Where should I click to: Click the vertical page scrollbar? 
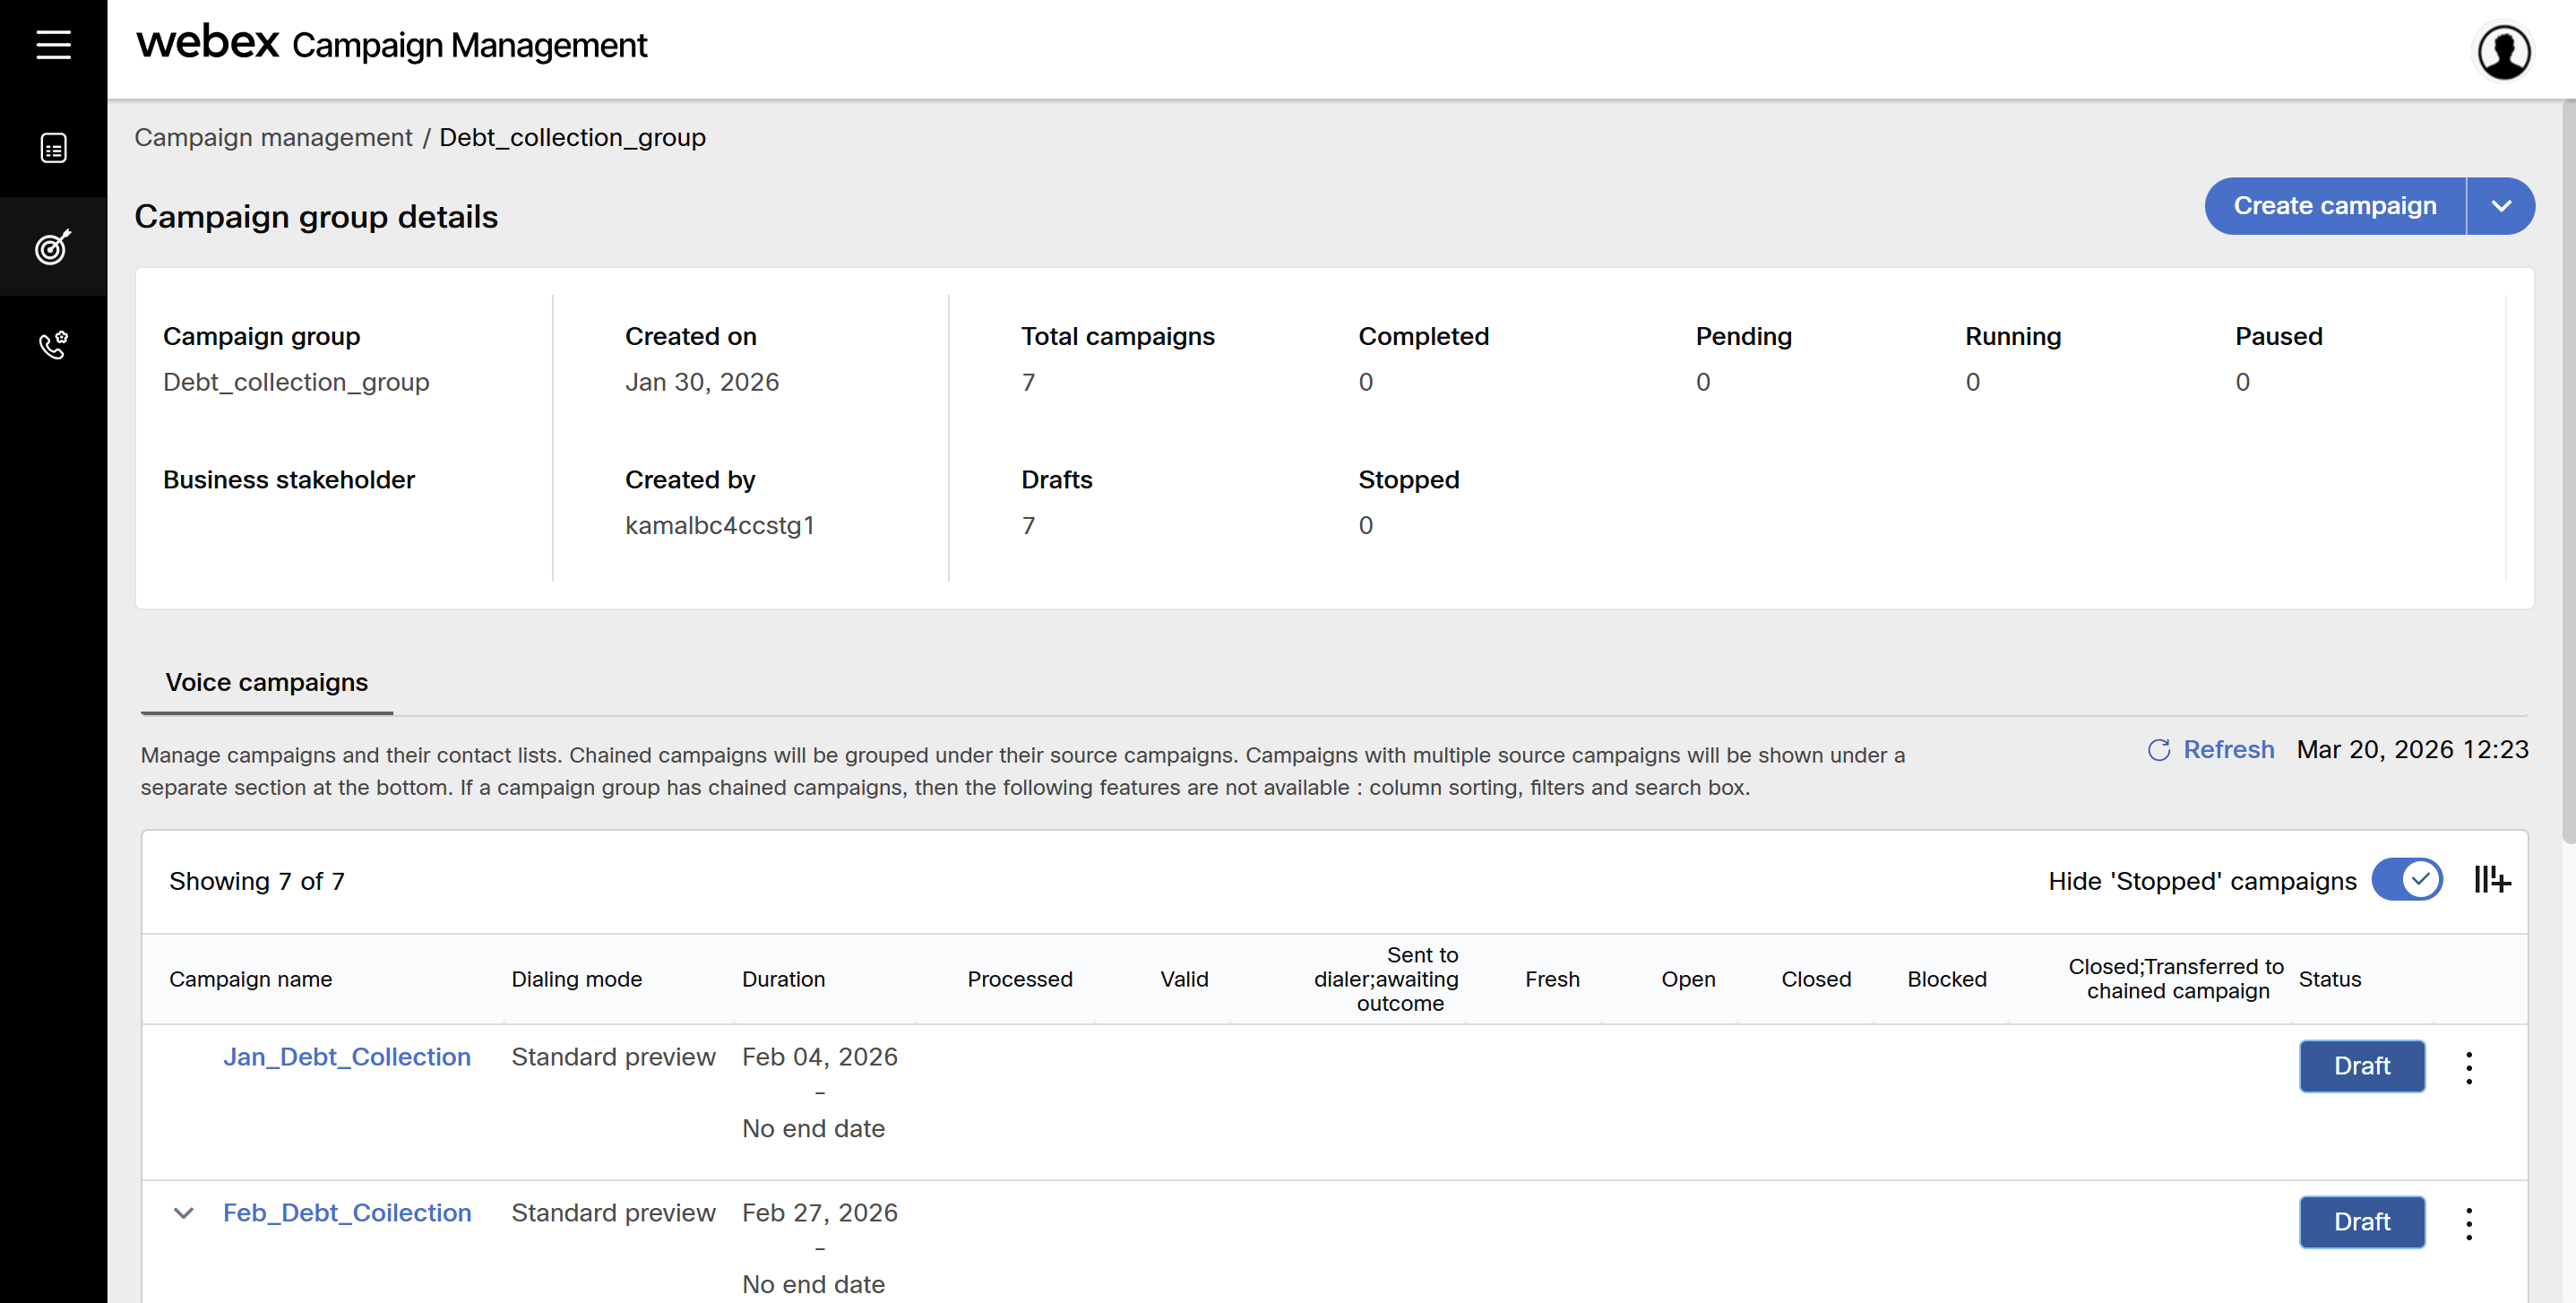click(2567, 470)
